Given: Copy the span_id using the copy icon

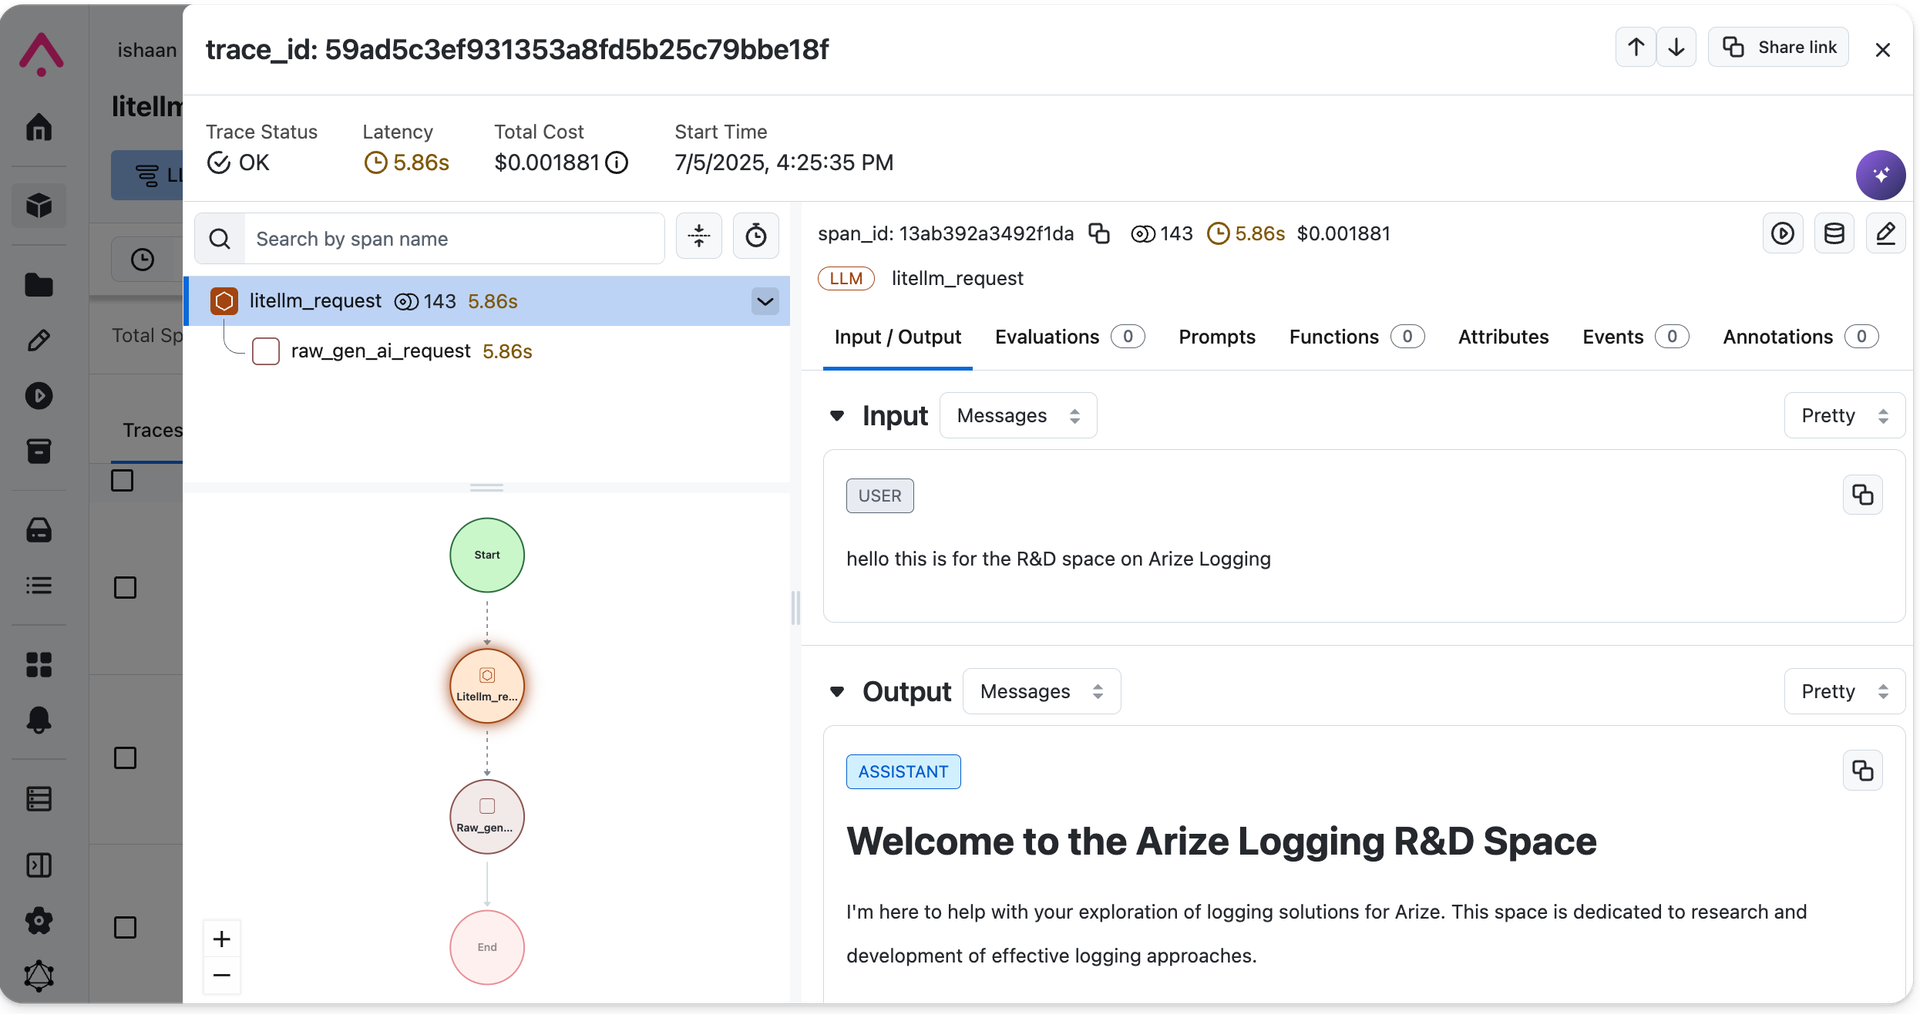Looking at the screenshot, I should 1098,233.
